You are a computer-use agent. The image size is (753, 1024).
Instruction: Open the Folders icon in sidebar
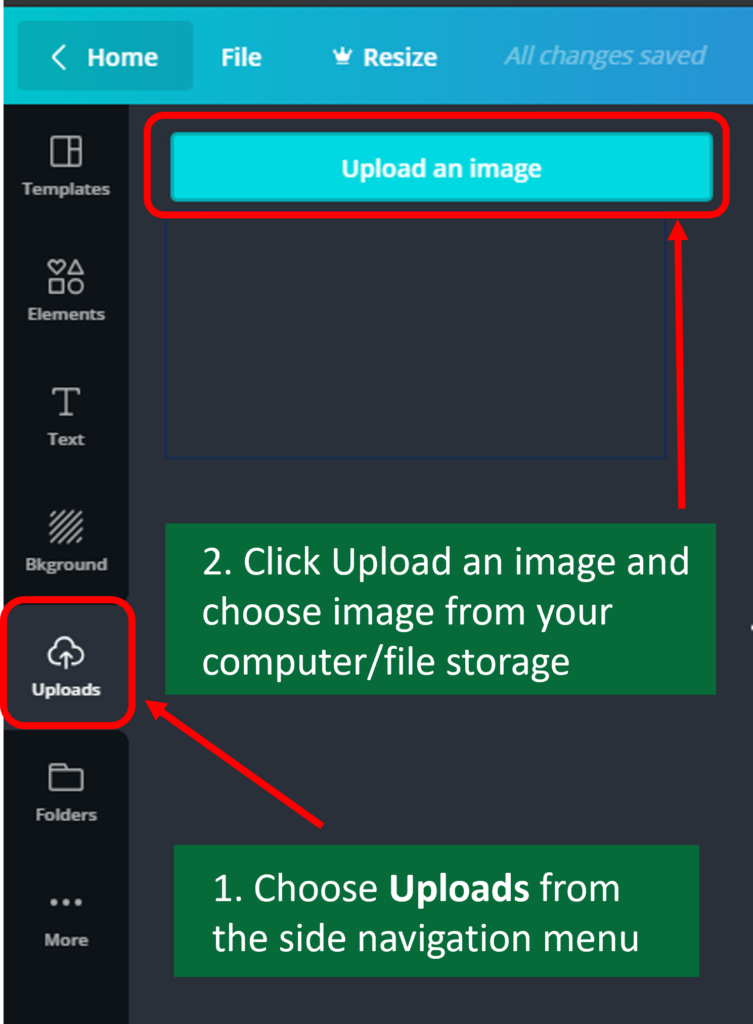66,777
